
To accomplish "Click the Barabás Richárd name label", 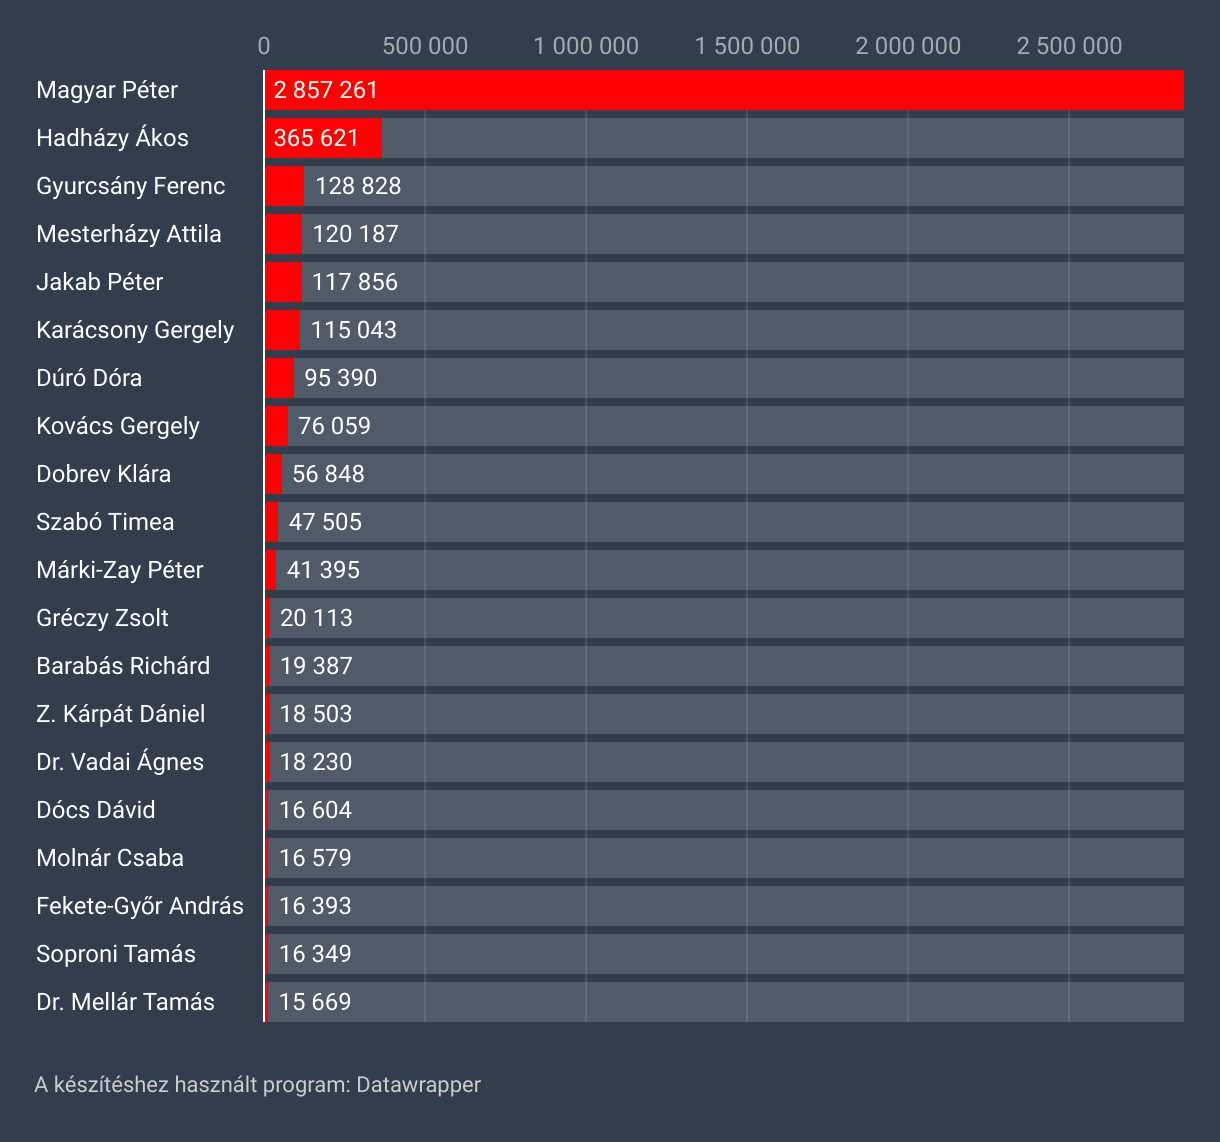I will point(123,666).
